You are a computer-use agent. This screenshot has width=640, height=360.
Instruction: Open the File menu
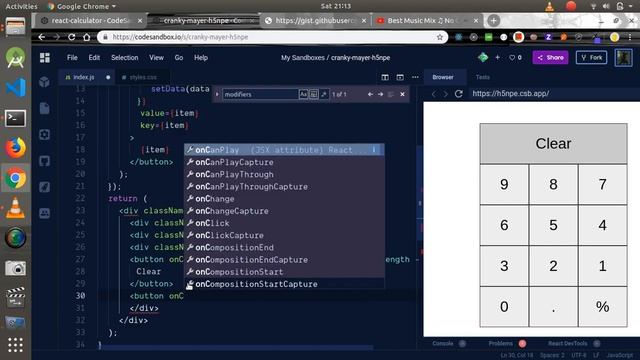[x=72, y=58]
